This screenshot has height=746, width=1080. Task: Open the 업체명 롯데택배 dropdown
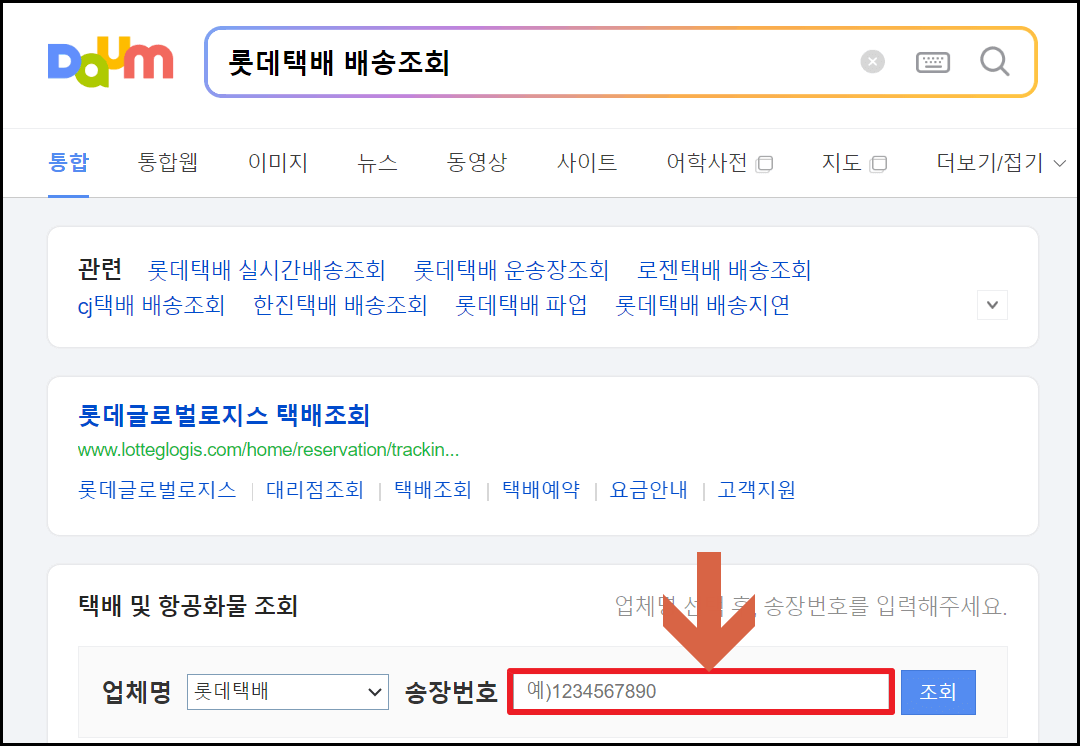pyautogui.click(x=288, y=692)
